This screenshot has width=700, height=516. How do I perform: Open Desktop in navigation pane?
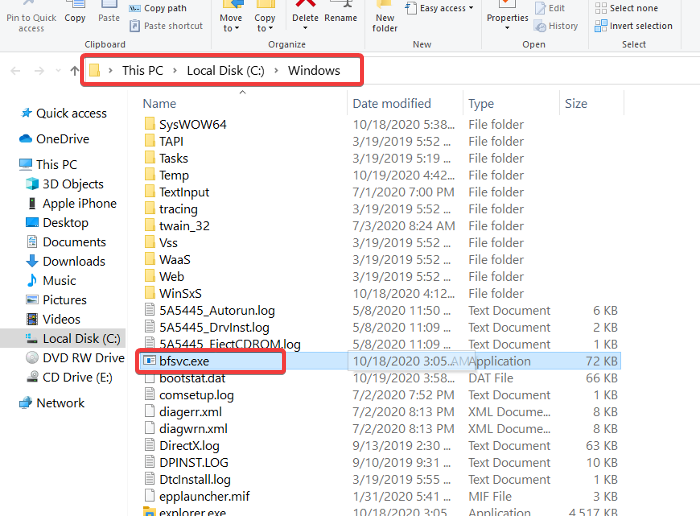coord(57,223)
